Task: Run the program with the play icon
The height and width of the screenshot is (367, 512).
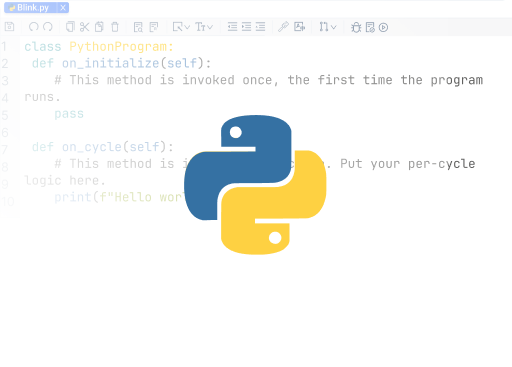Action: tap(383, 27)
